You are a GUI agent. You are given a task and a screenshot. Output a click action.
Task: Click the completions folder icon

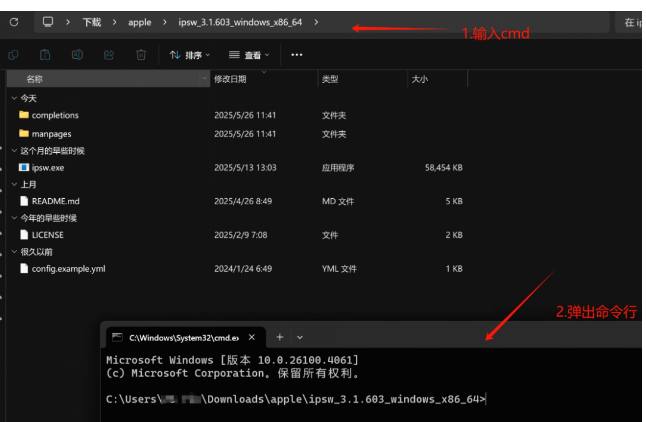pos(24,115)
